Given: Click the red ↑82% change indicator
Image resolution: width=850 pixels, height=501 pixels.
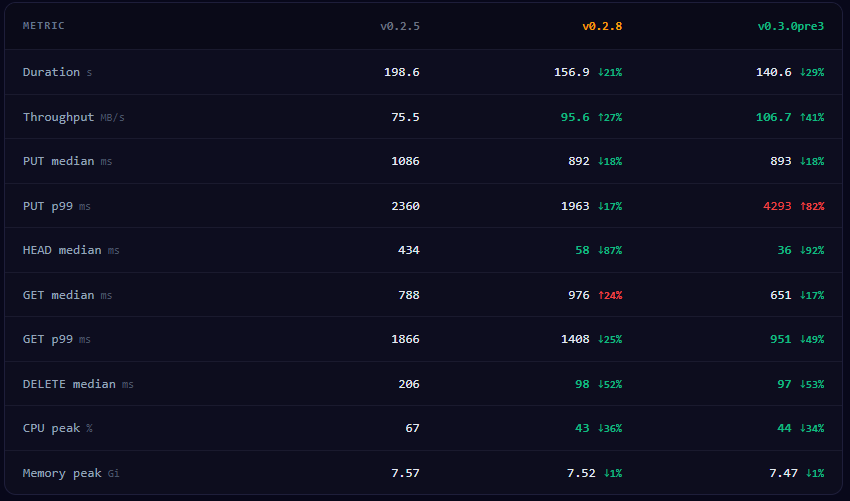Looking at the screenshot, I should click(811, 206).
